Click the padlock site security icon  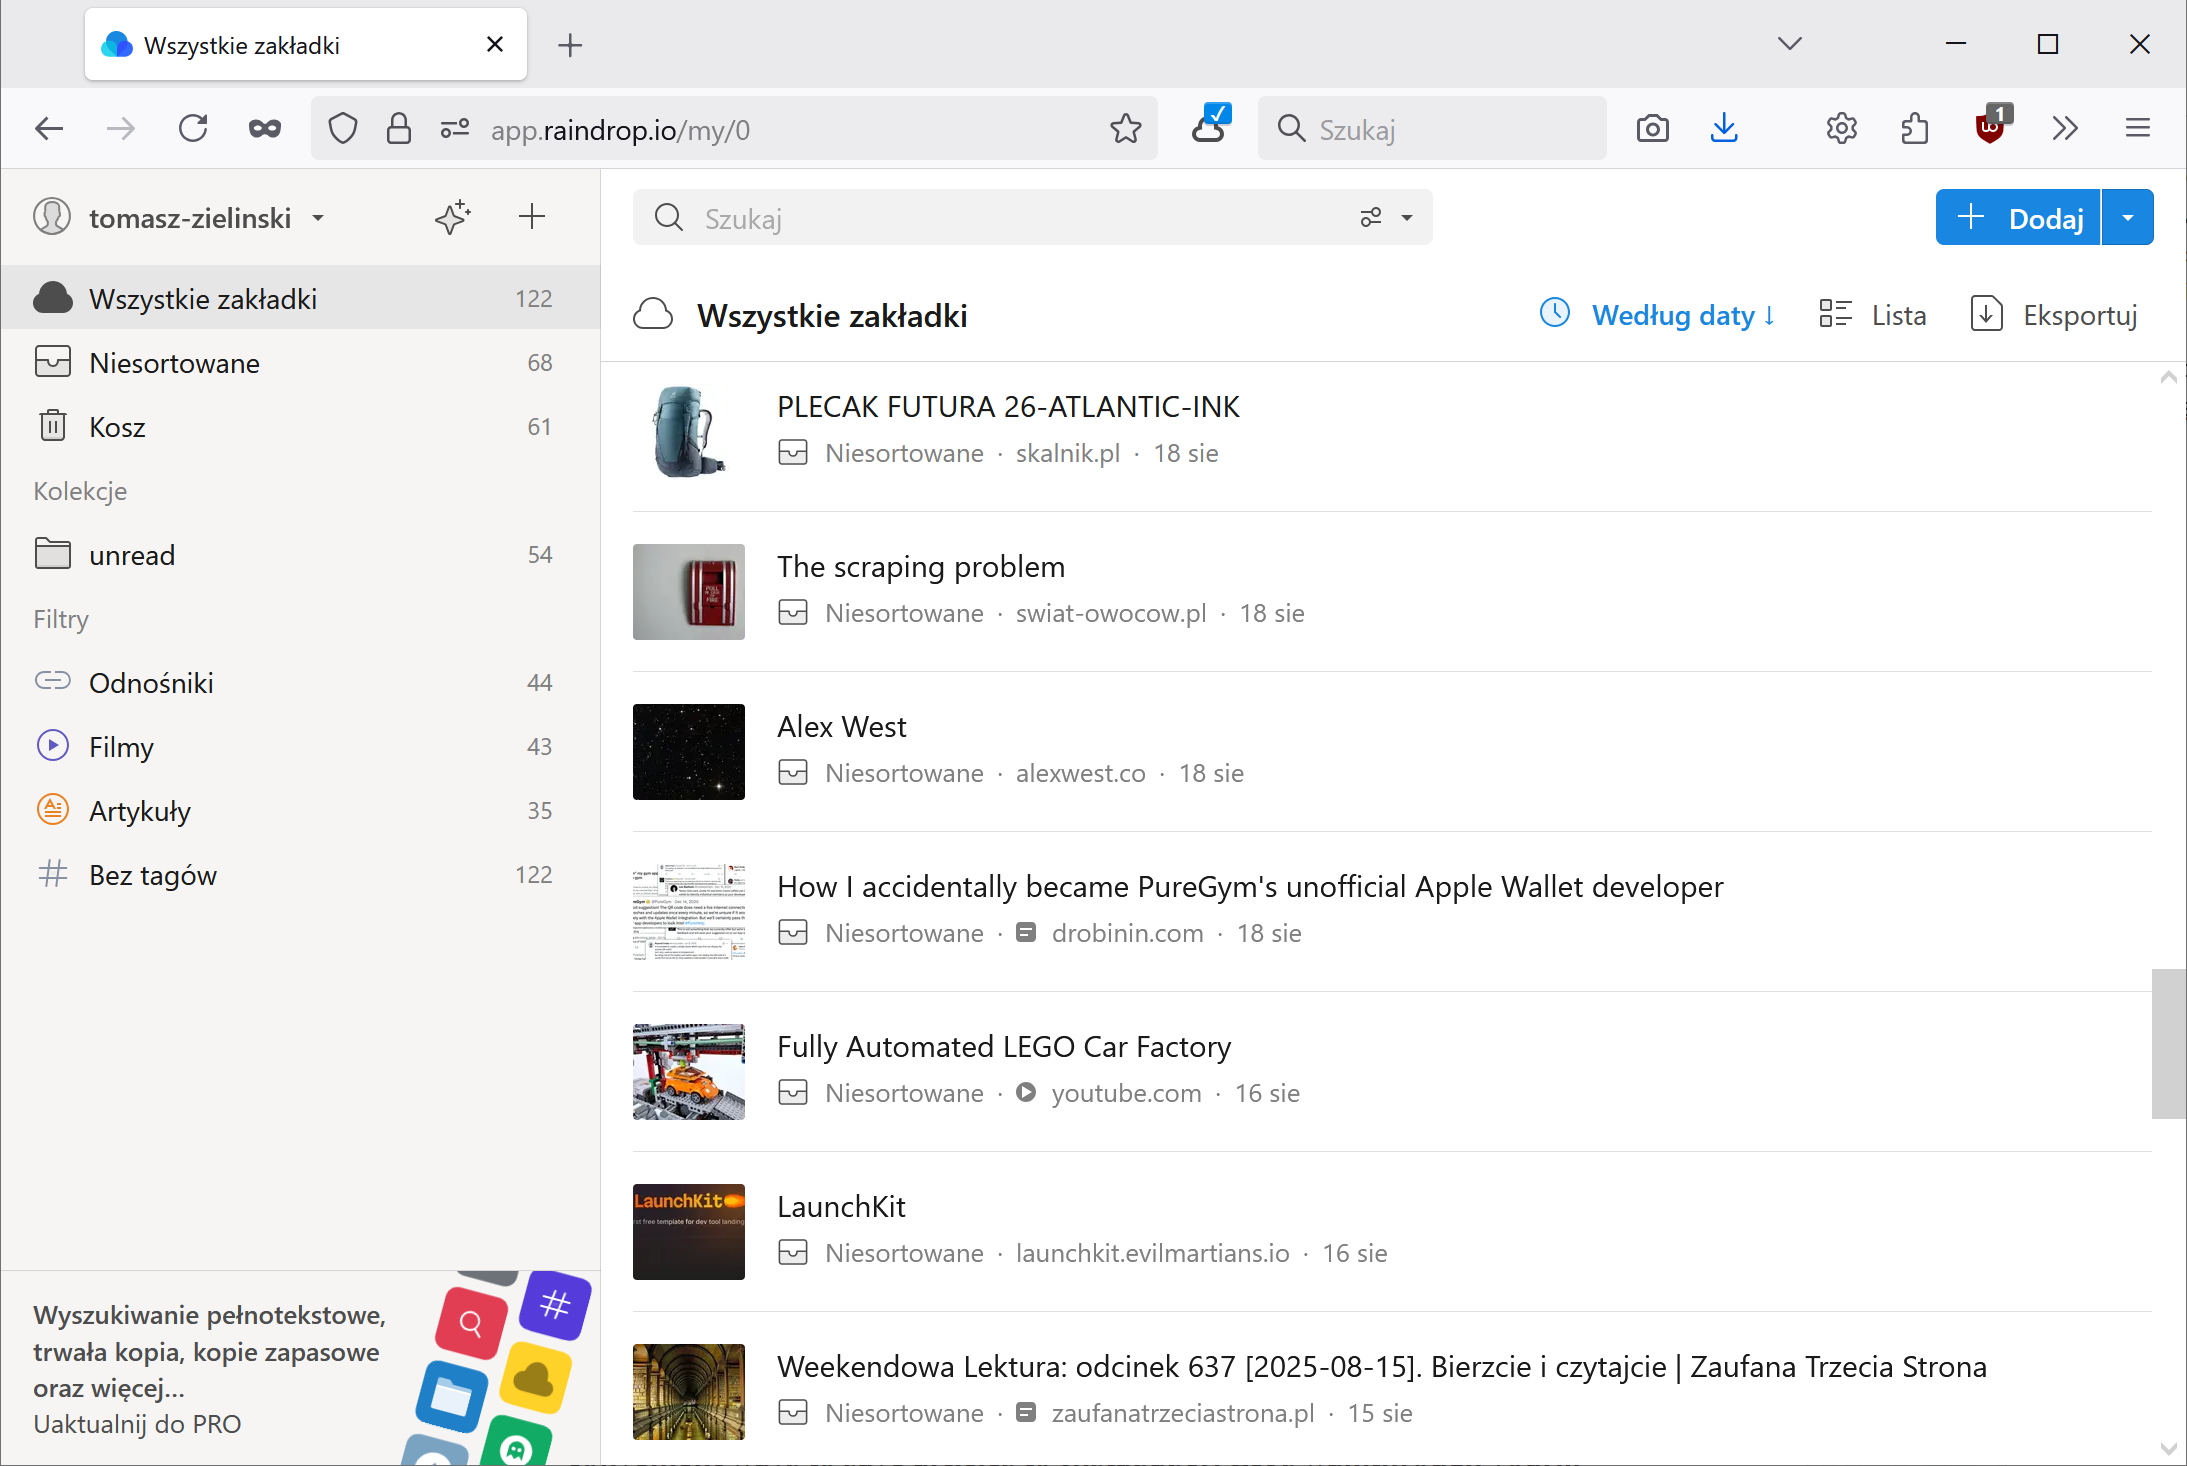pos(399,128)
